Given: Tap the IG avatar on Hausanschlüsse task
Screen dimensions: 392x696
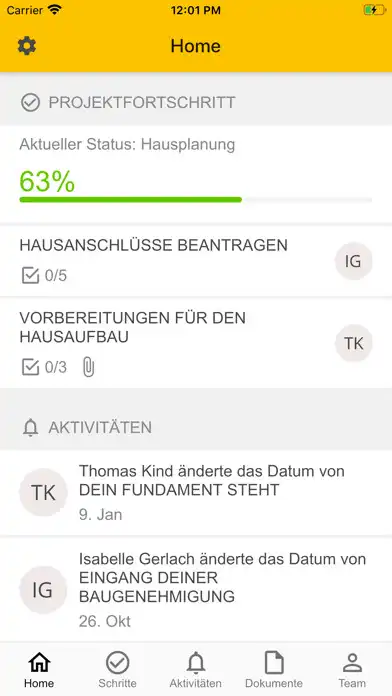Looking at the screenshot, I should 353,261.
